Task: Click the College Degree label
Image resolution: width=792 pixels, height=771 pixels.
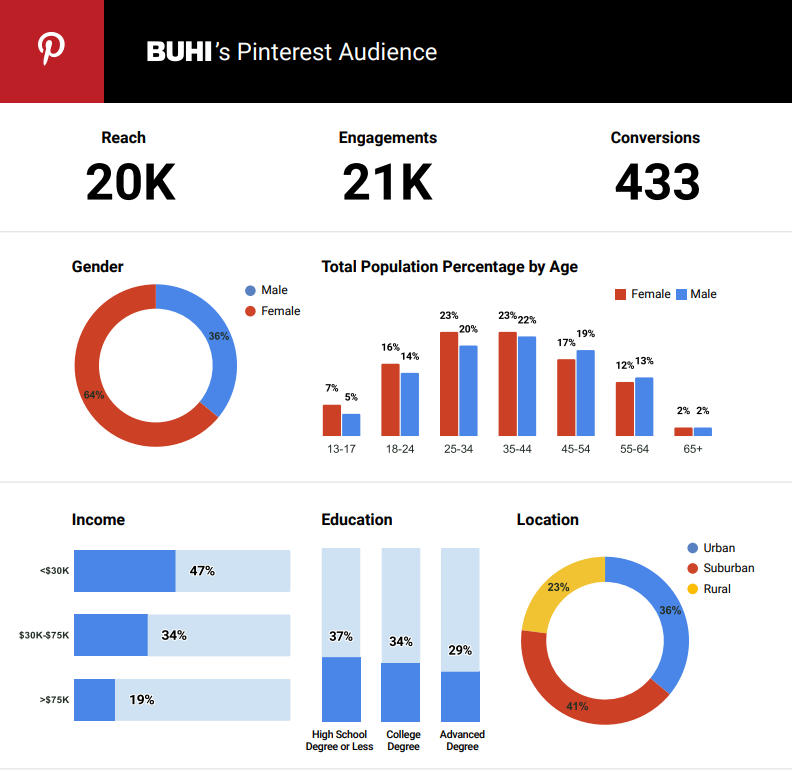Action: (403, 741)
